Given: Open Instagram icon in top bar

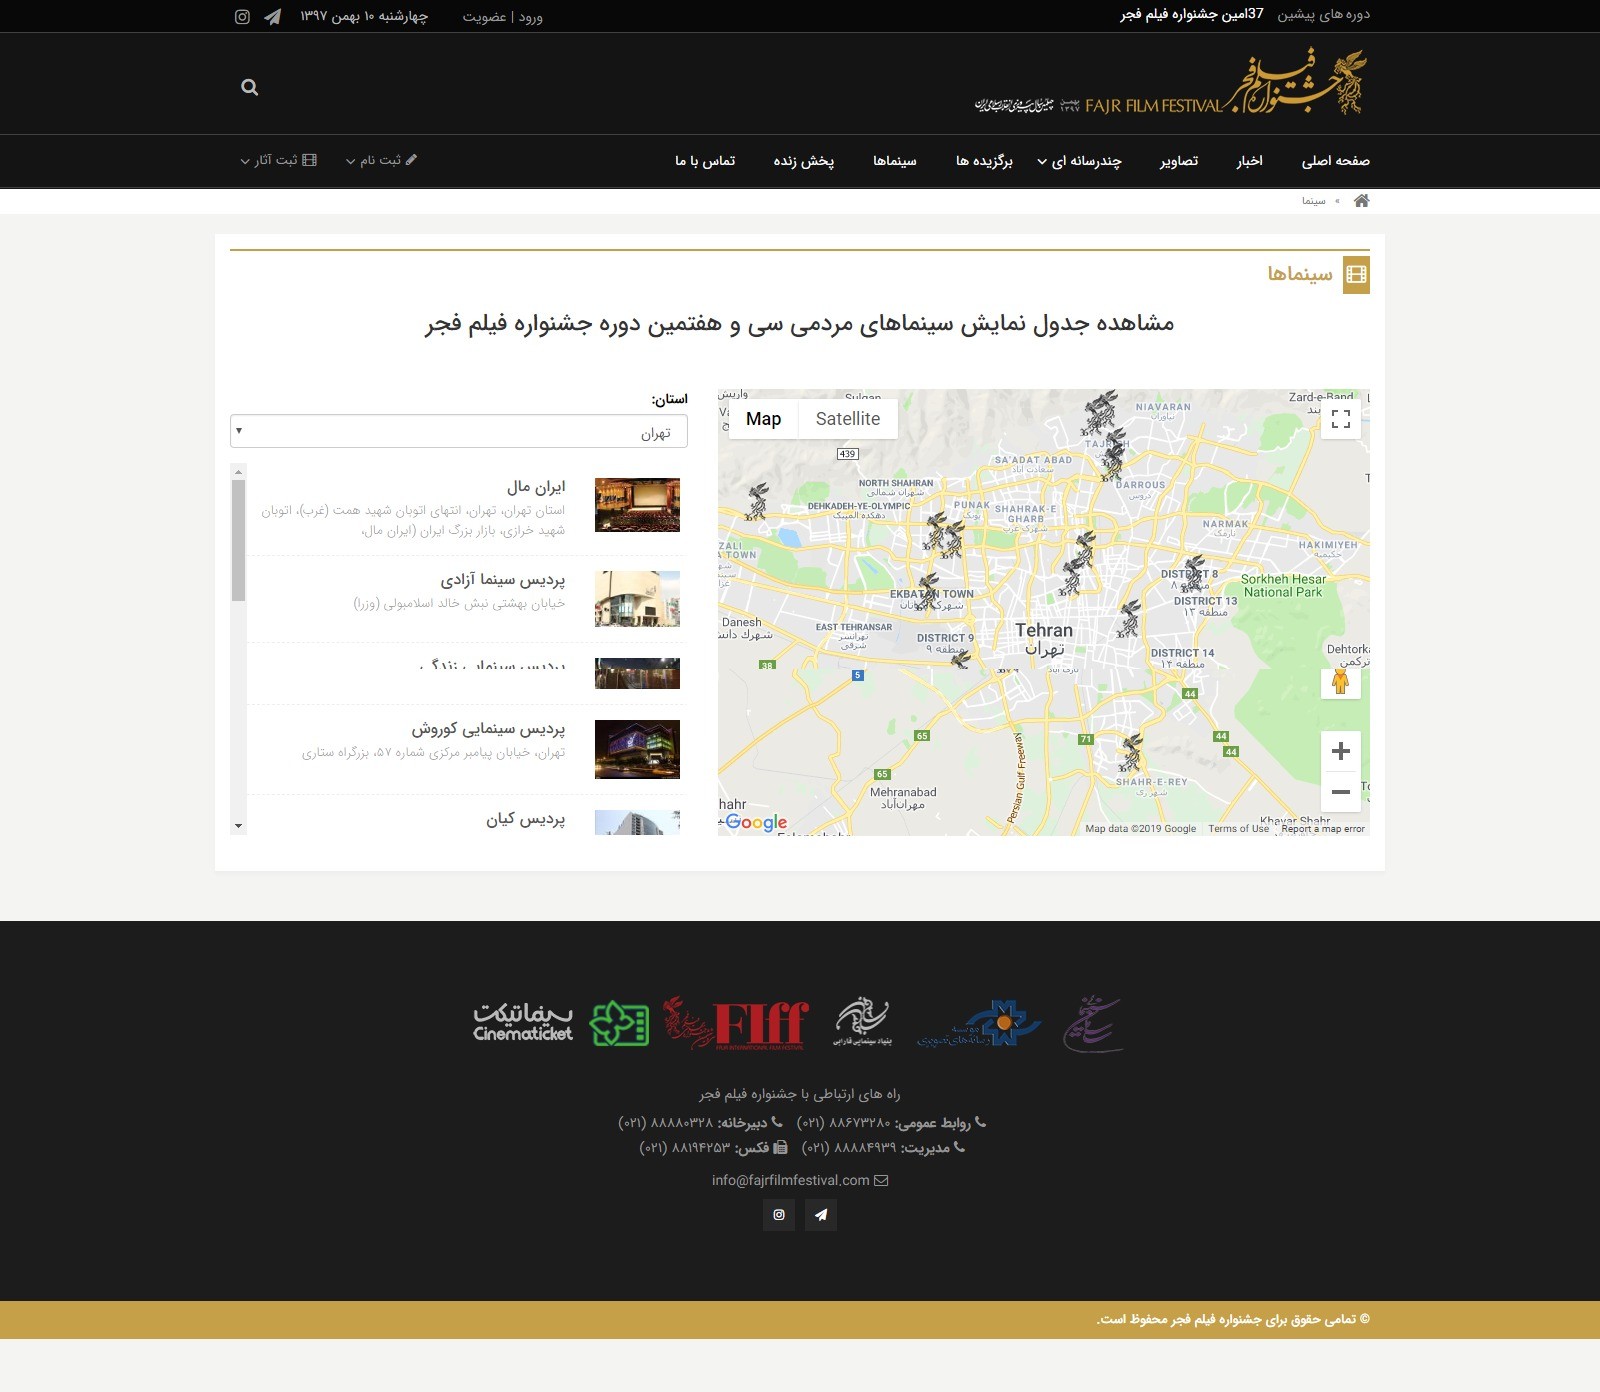Looking at the screenshot, I should point(242,17).
